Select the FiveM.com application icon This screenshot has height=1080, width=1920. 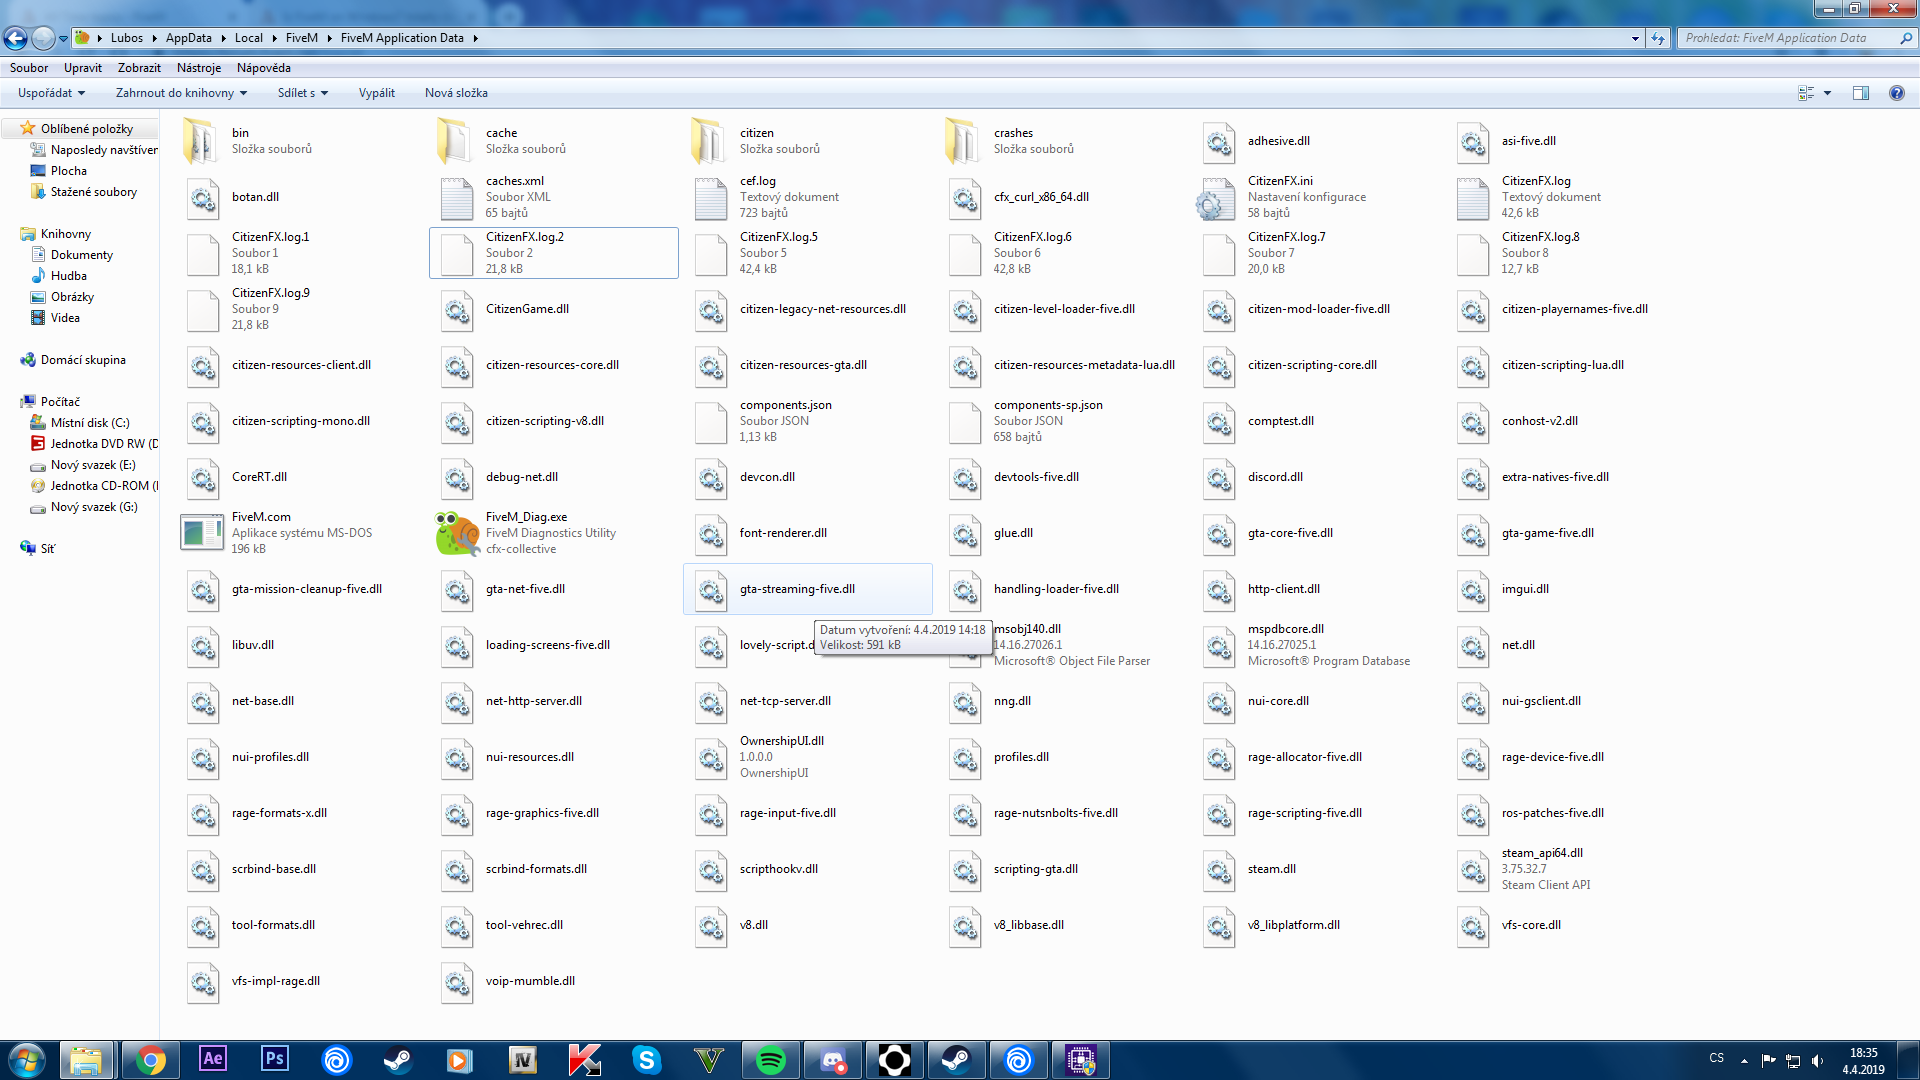(202, 533)
